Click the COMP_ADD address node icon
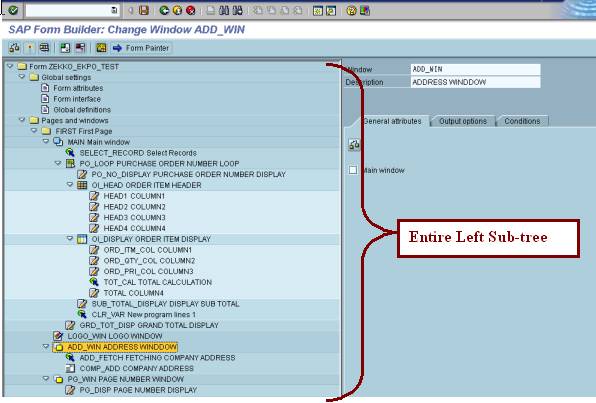Viewport: 596px width, 403px height. (x=70, y=368)
